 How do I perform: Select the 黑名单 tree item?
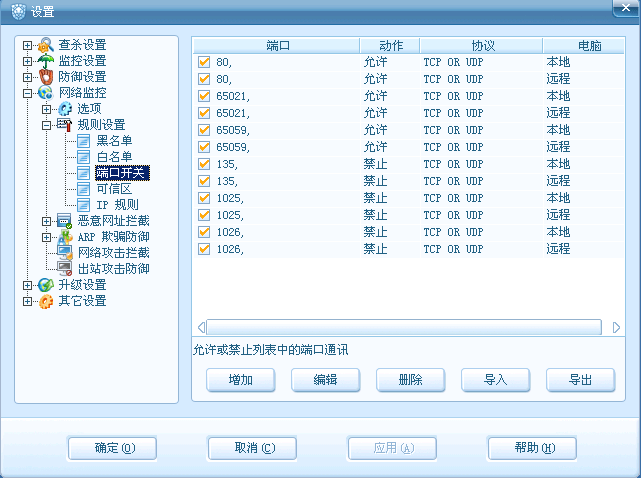tap(114, 141)
